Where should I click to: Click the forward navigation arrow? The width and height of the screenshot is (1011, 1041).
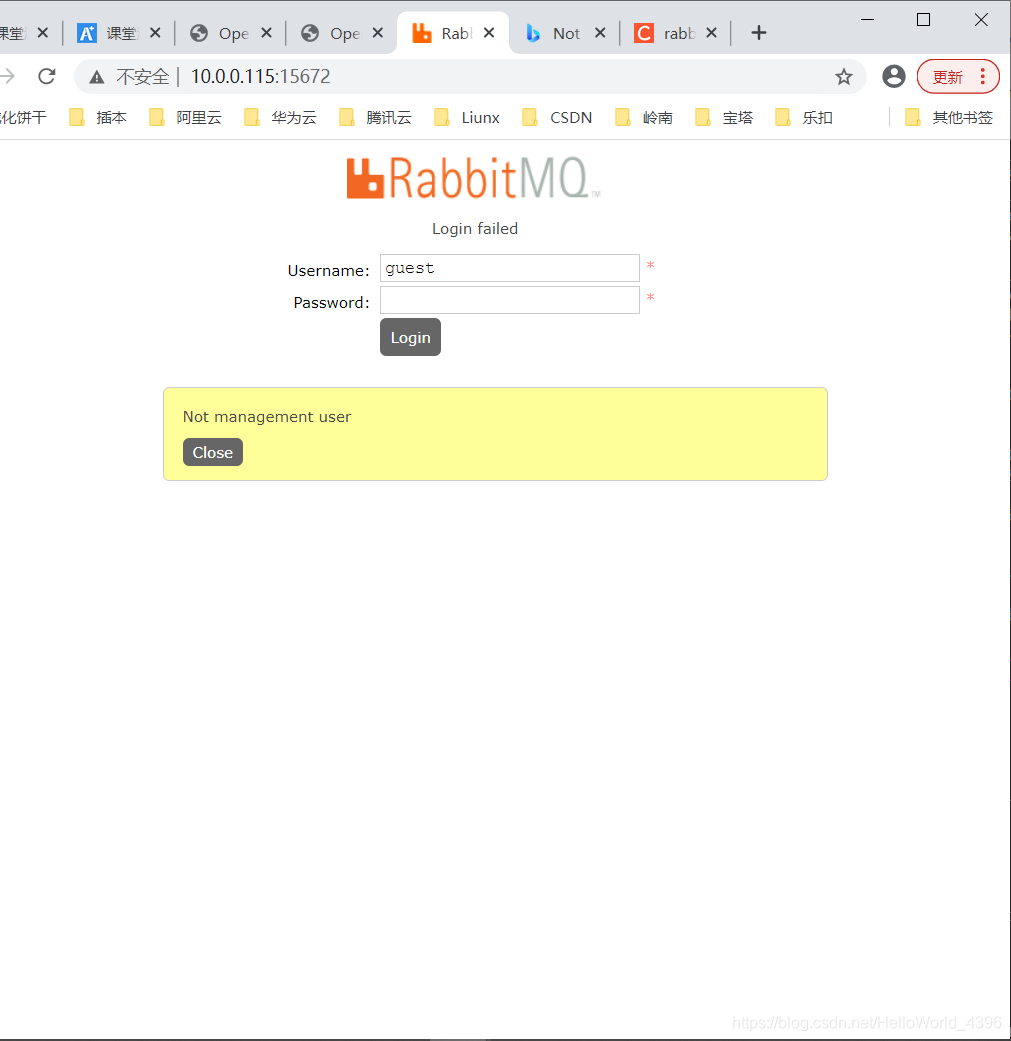(x=7, y=76)
